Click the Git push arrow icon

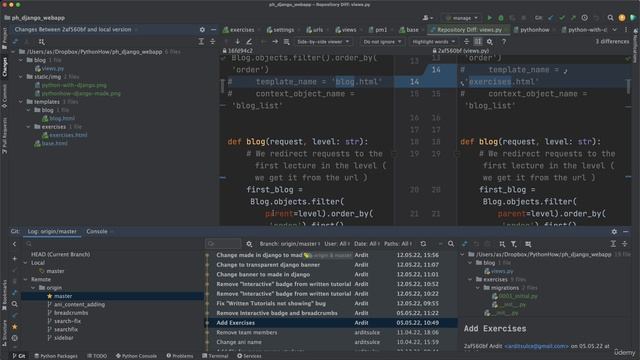click(573, 18)
